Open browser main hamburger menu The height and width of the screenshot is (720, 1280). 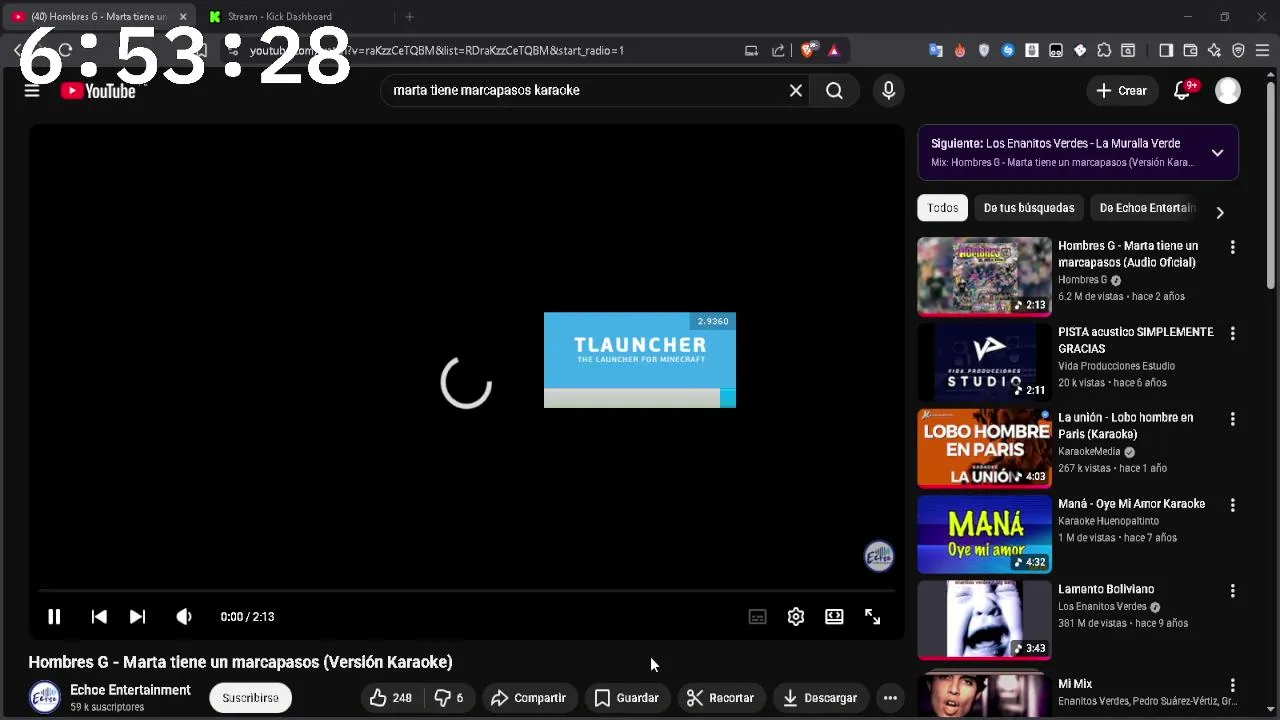point(1262,50)
